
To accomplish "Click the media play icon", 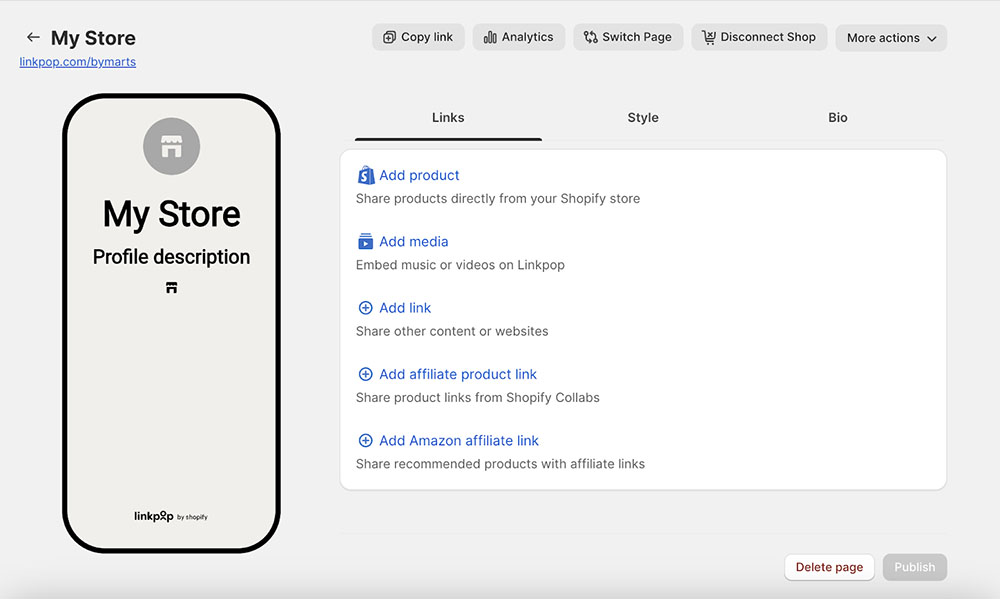I will pos(365,241).
